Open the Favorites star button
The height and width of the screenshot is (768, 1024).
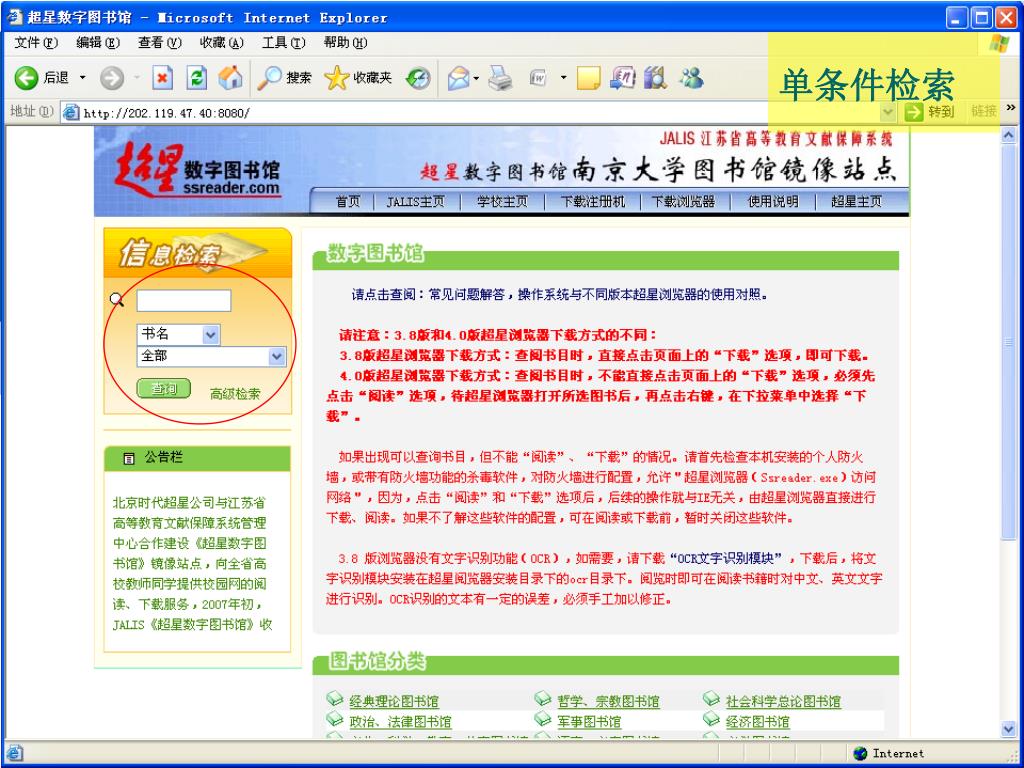click(358, 78)
